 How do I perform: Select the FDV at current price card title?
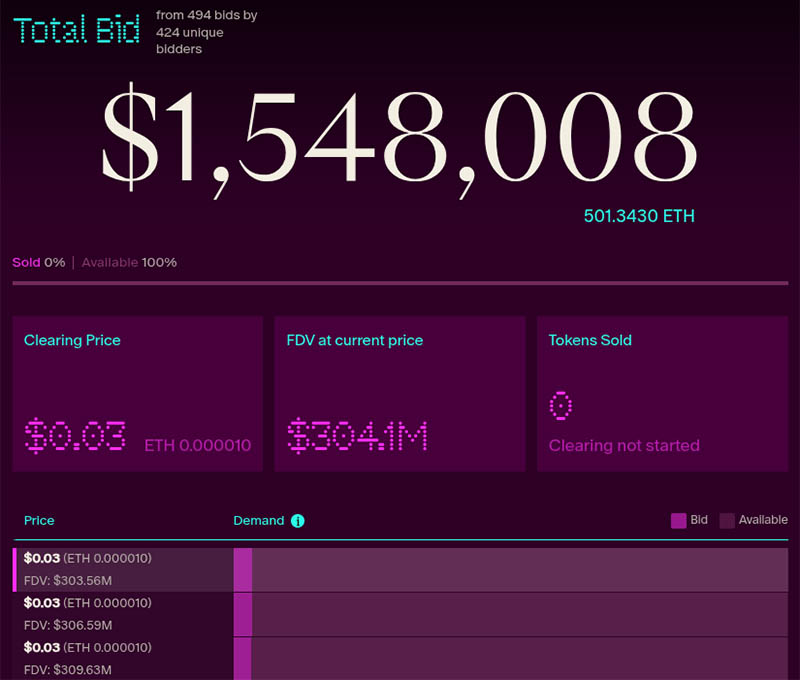355,340
